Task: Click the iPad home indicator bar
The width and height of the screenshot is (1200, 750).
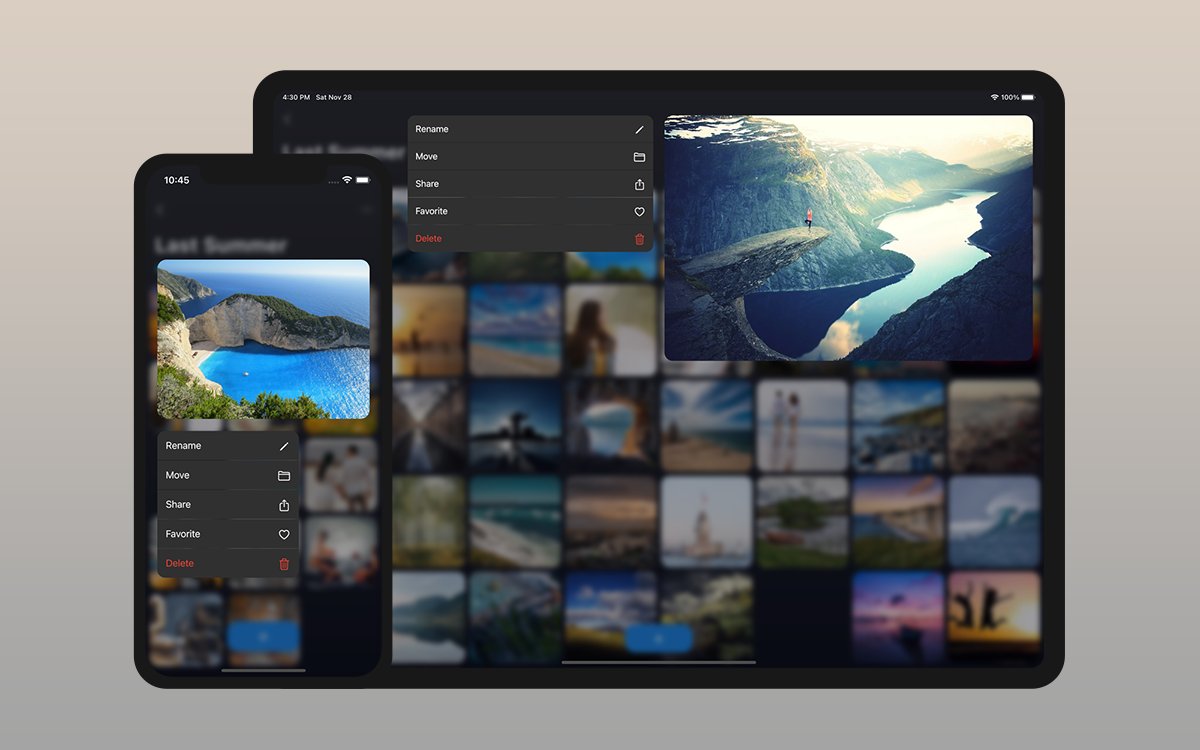Action: 659,662
